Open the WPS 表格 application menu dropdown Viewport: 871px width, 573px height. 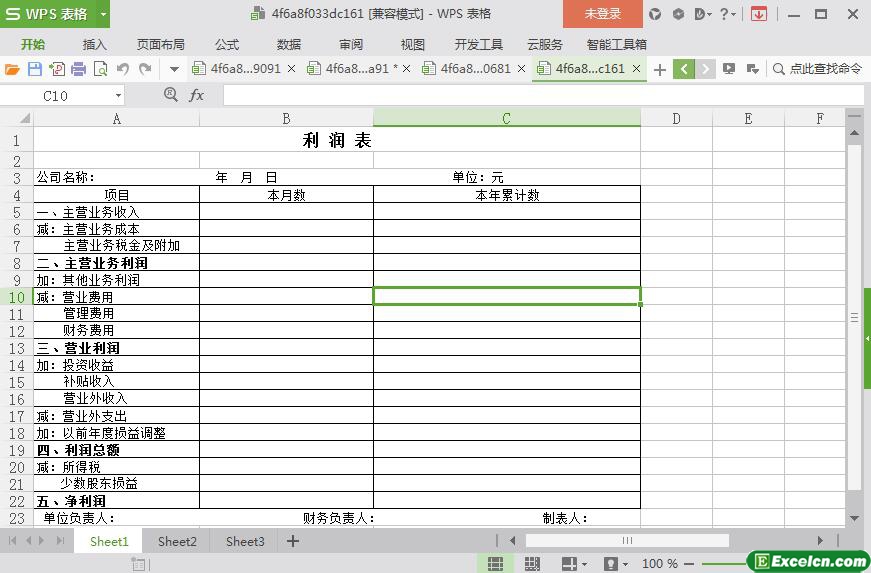(103, 14)
